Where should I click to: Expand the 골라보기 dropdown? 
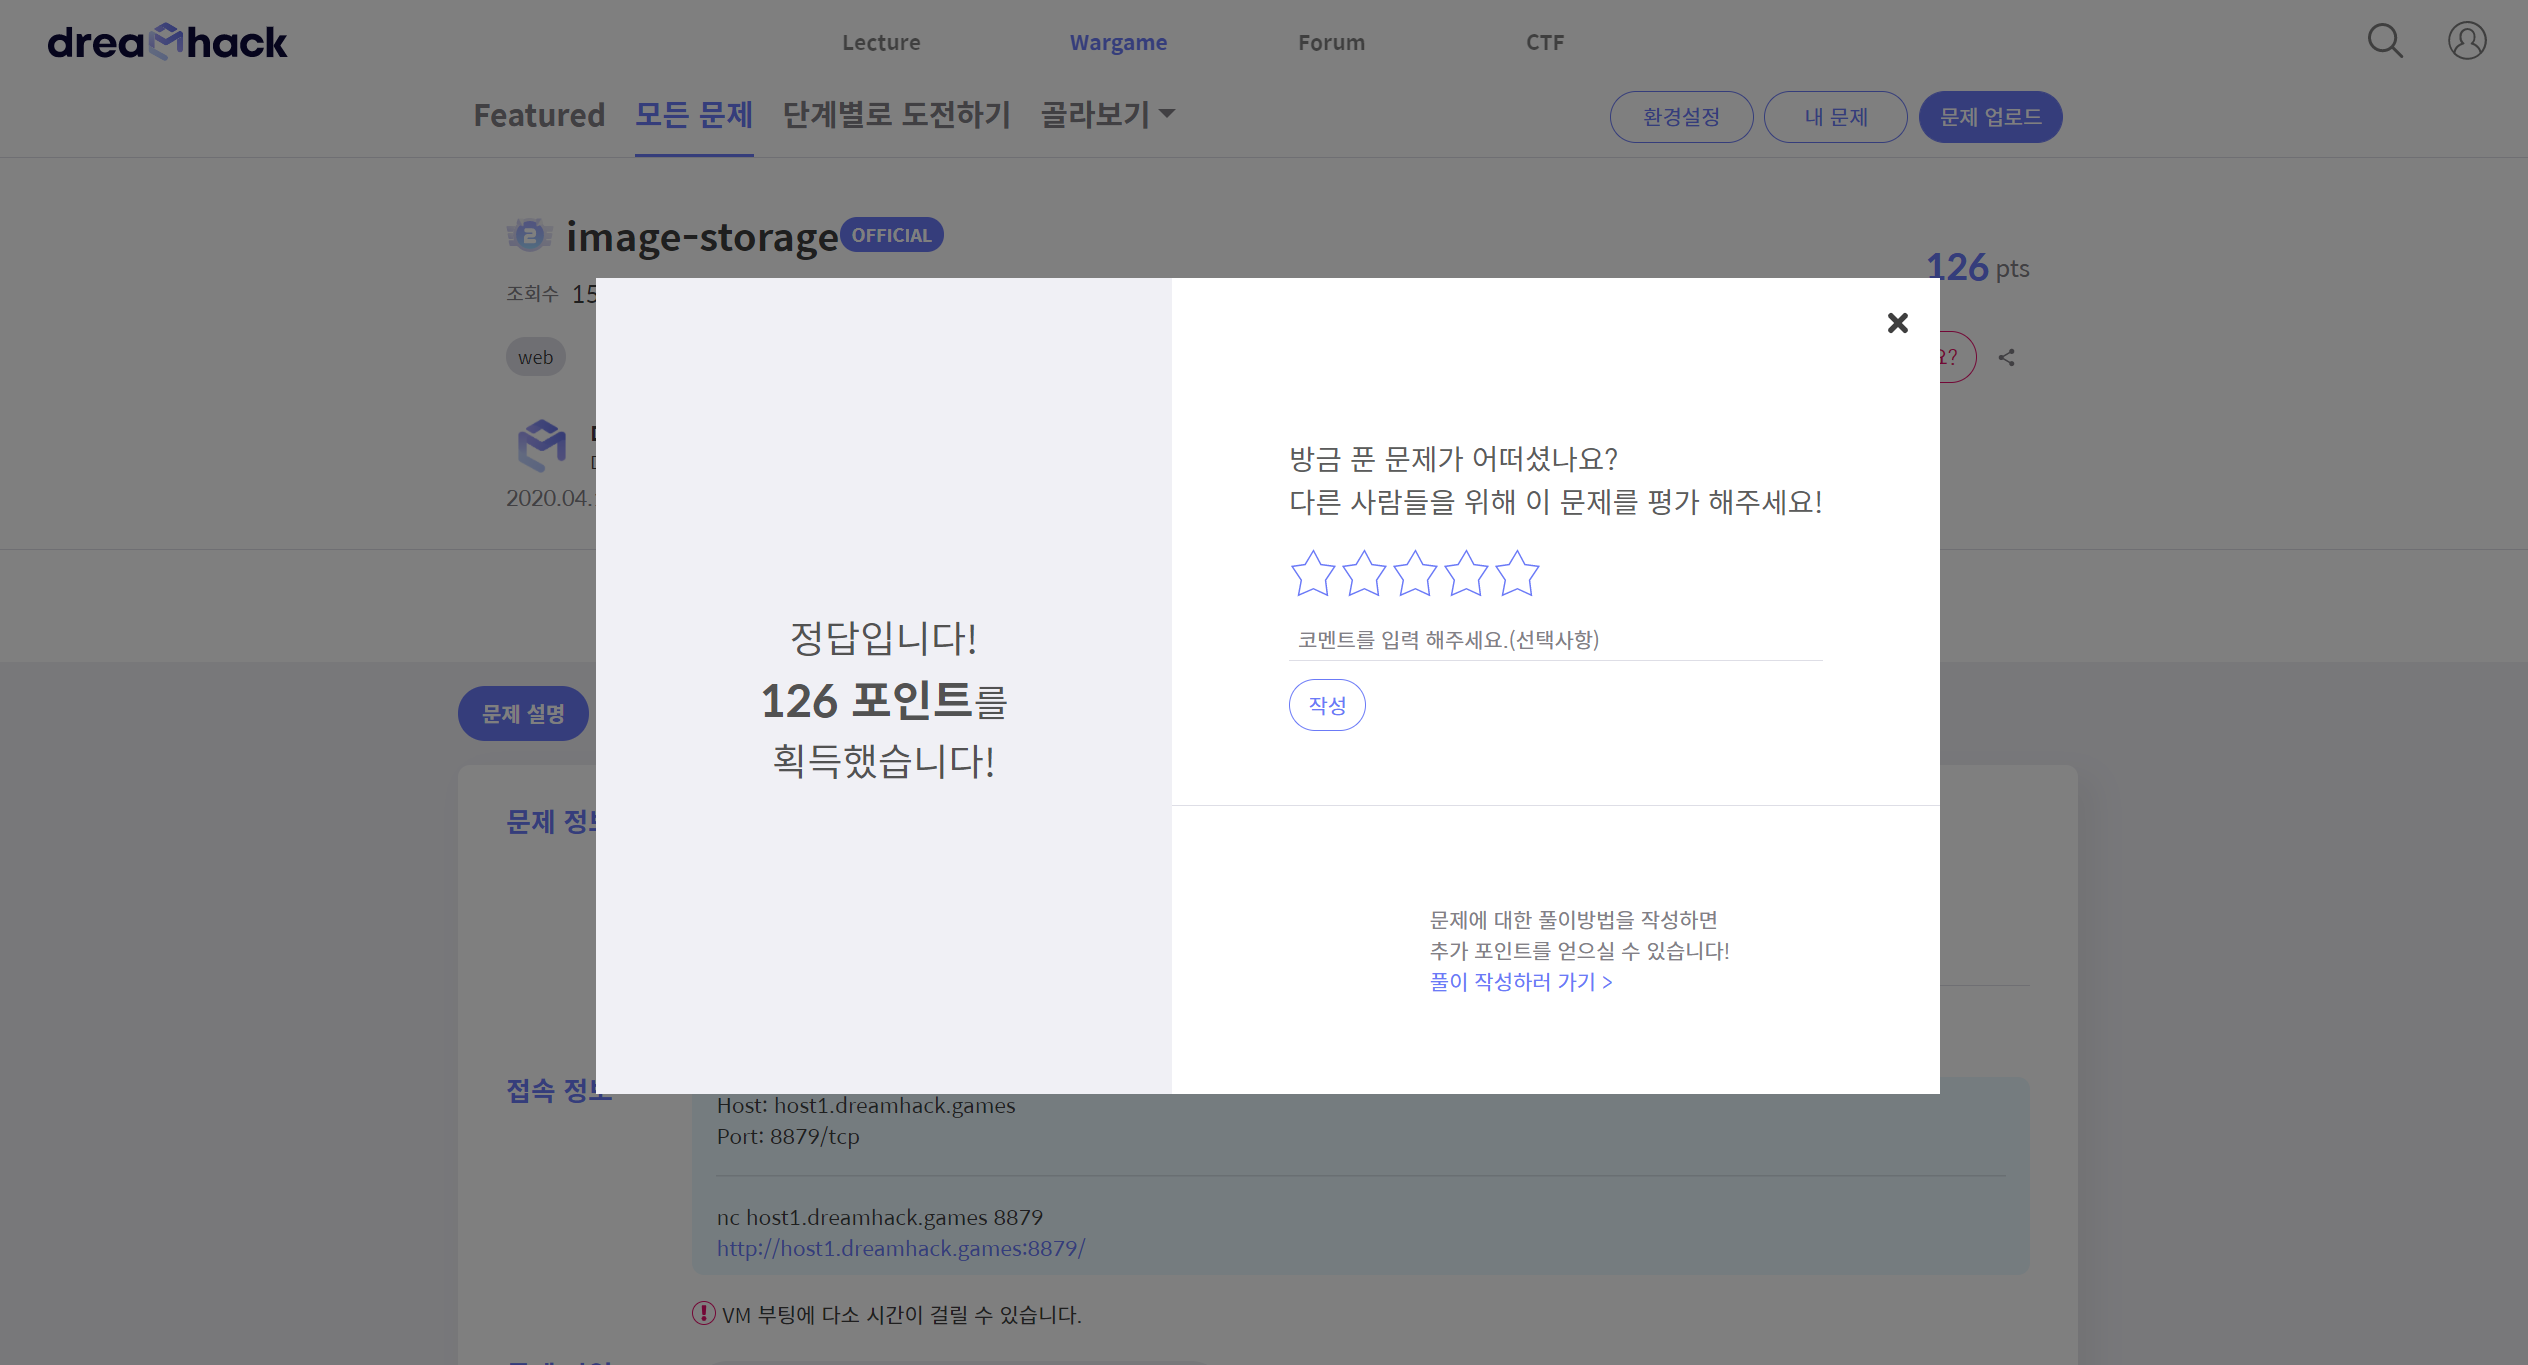tap(1107, 115)
